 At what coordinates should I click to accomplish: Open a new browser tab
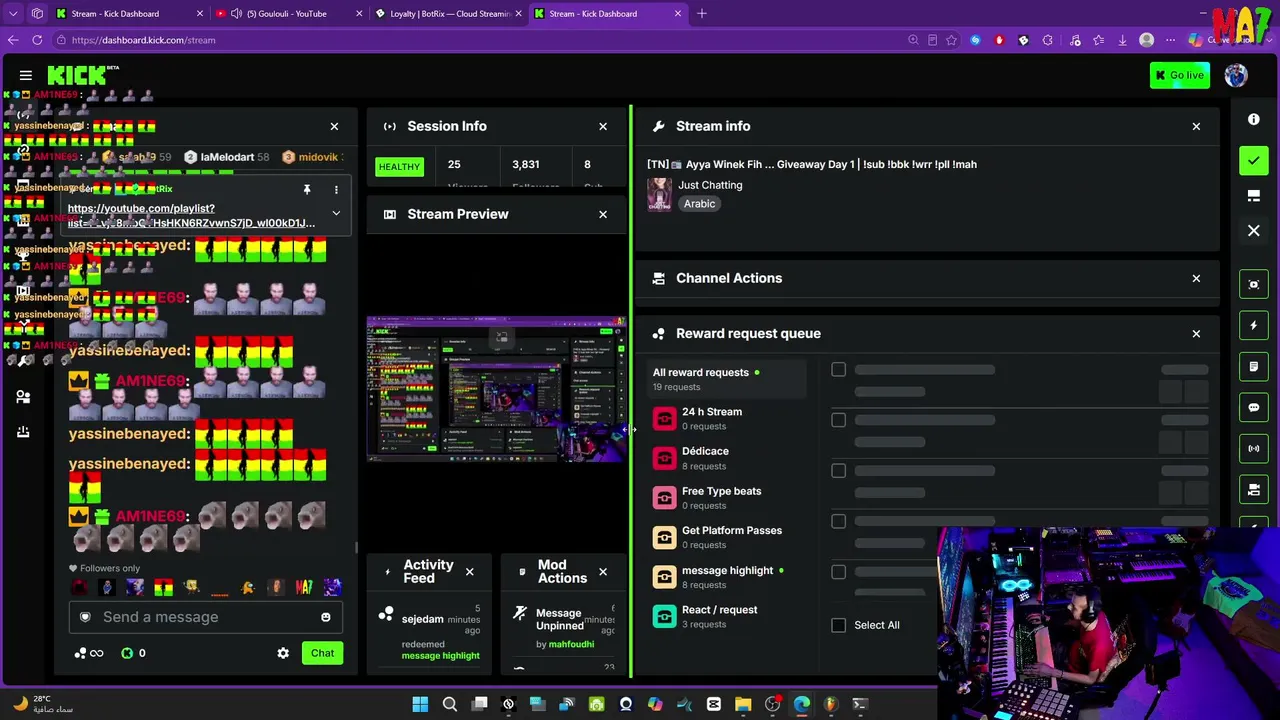[702, 14]
